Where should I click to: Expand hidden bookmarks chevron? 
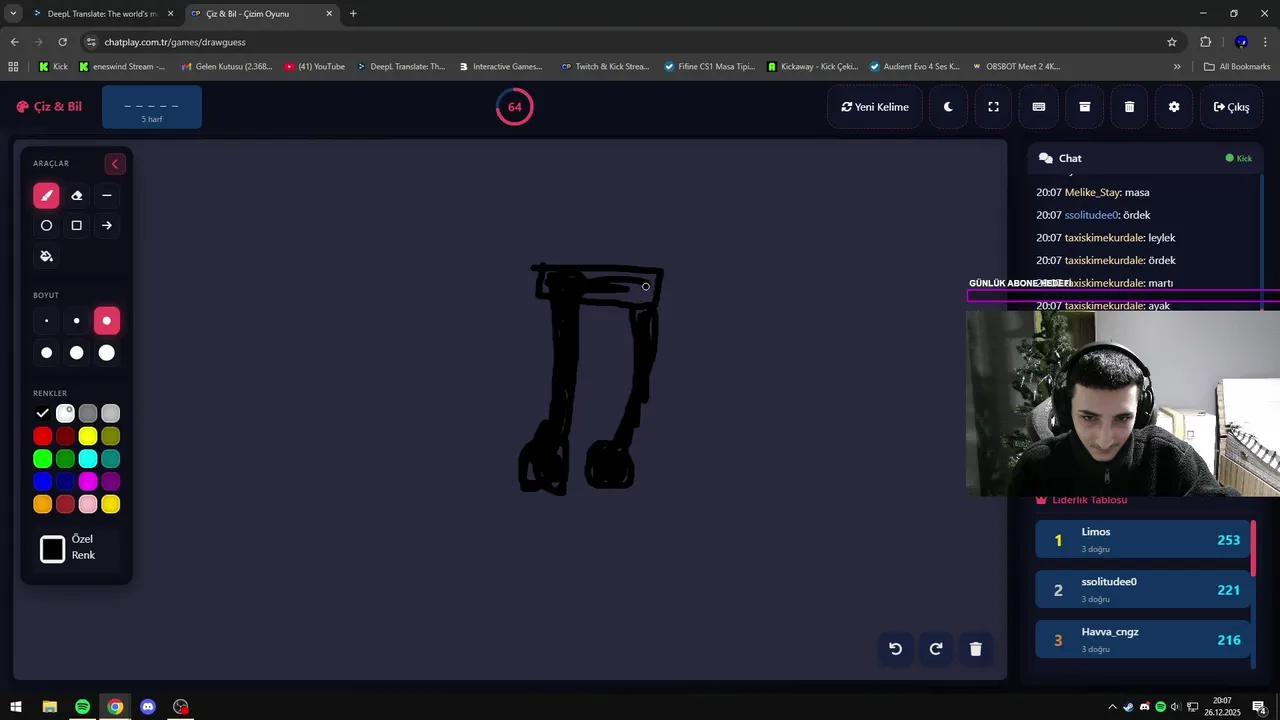[1177, 67]
